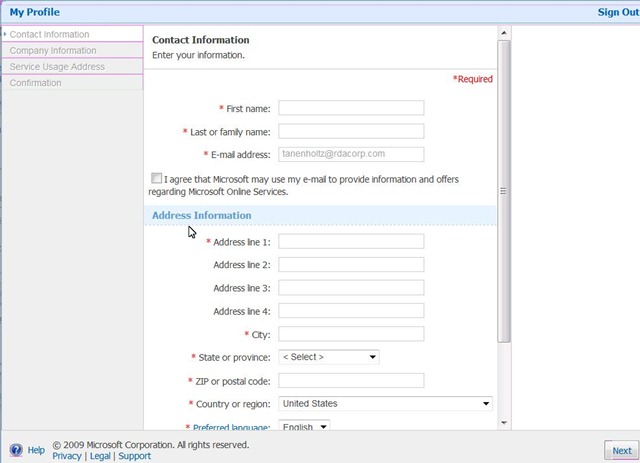
Task: Tick the Microsoft e-mail offers agreement checkbox
Action: point(156,178)
